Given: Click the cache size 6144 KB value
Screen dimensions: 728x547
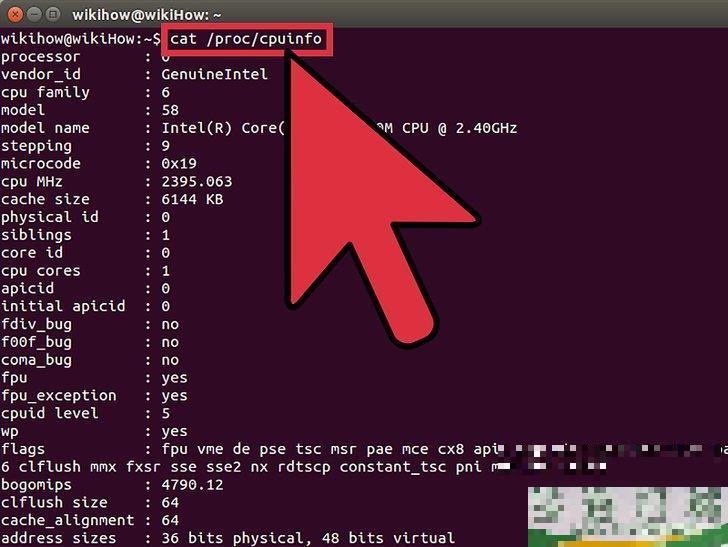Looking at the screenshot, I should pyautogui.click(x=192, y=199).
